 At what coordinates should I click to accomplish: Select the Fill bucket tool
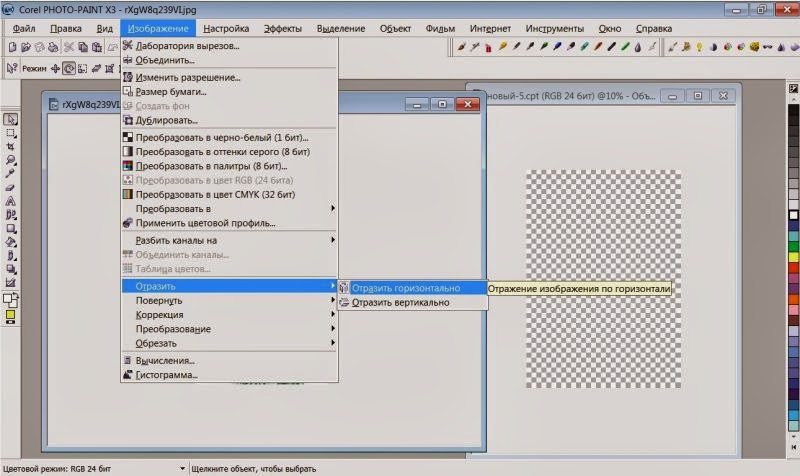coord(11,242)
